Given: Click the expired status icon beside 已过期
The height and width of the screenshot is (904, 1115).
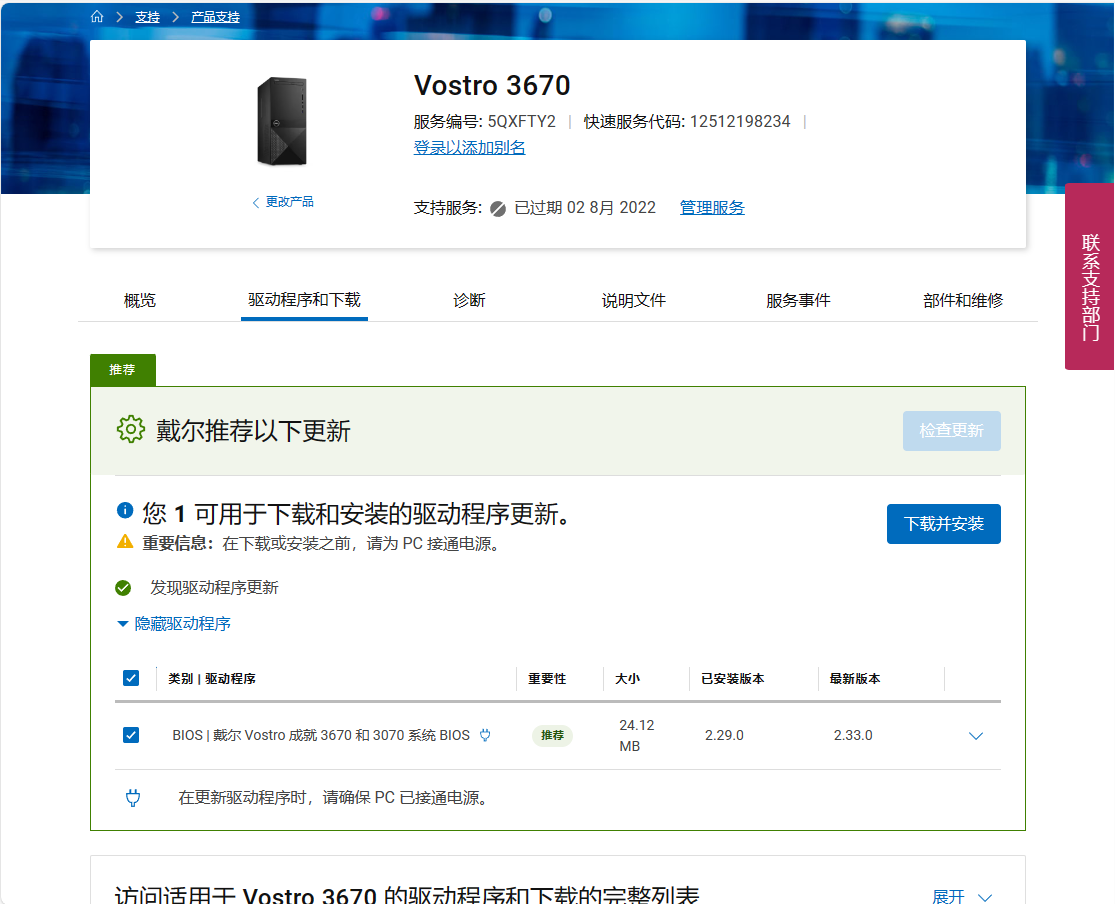Looking at the screenshot, I should coord(498,208).
